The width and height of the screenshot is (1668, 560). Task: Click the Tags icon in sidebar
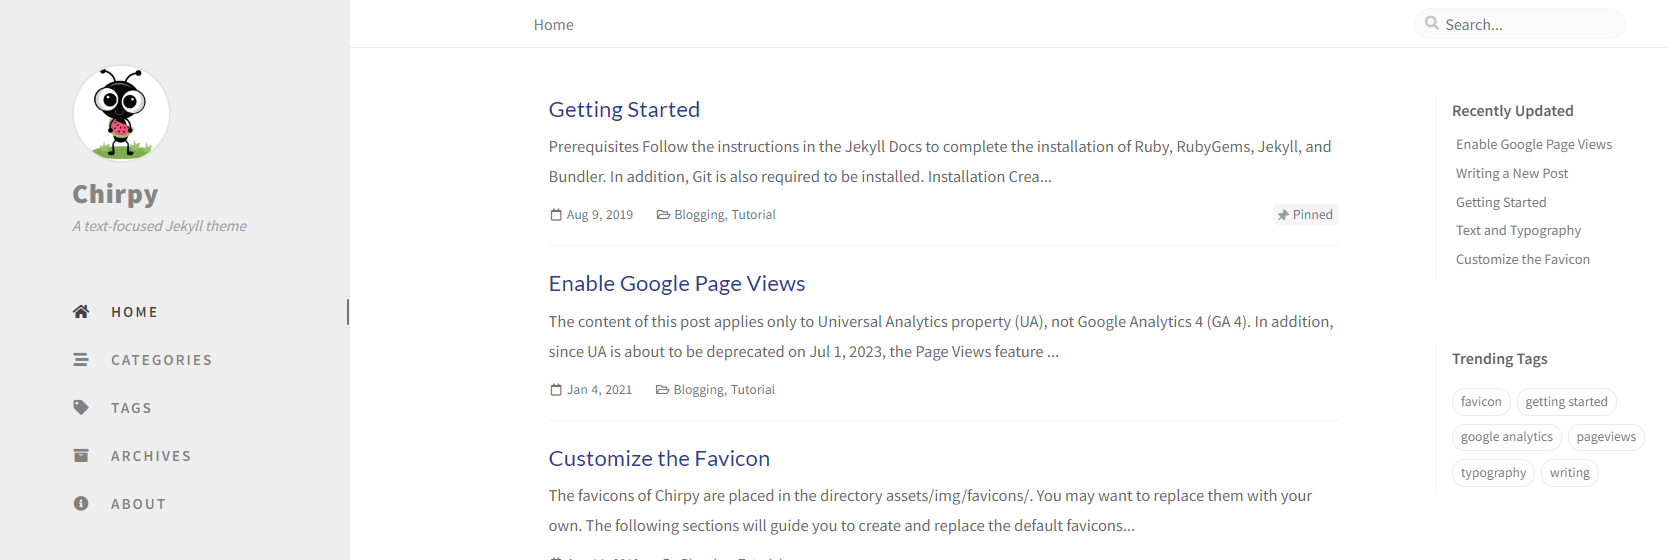pyautogui.click(x=81, y=408)
